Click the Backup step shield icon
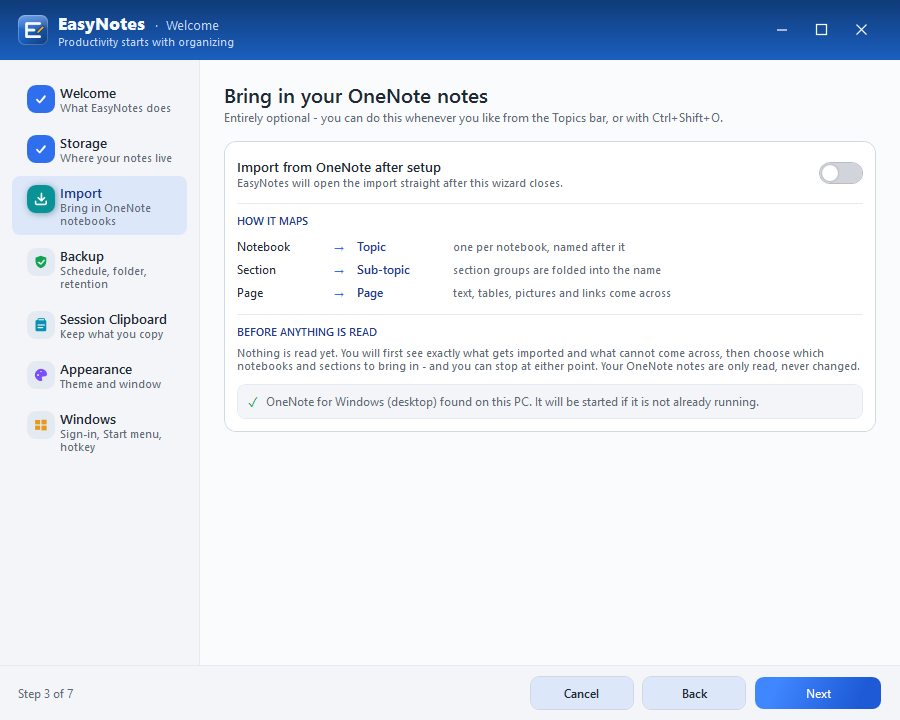The image size is (900, 720). point(41,262)
